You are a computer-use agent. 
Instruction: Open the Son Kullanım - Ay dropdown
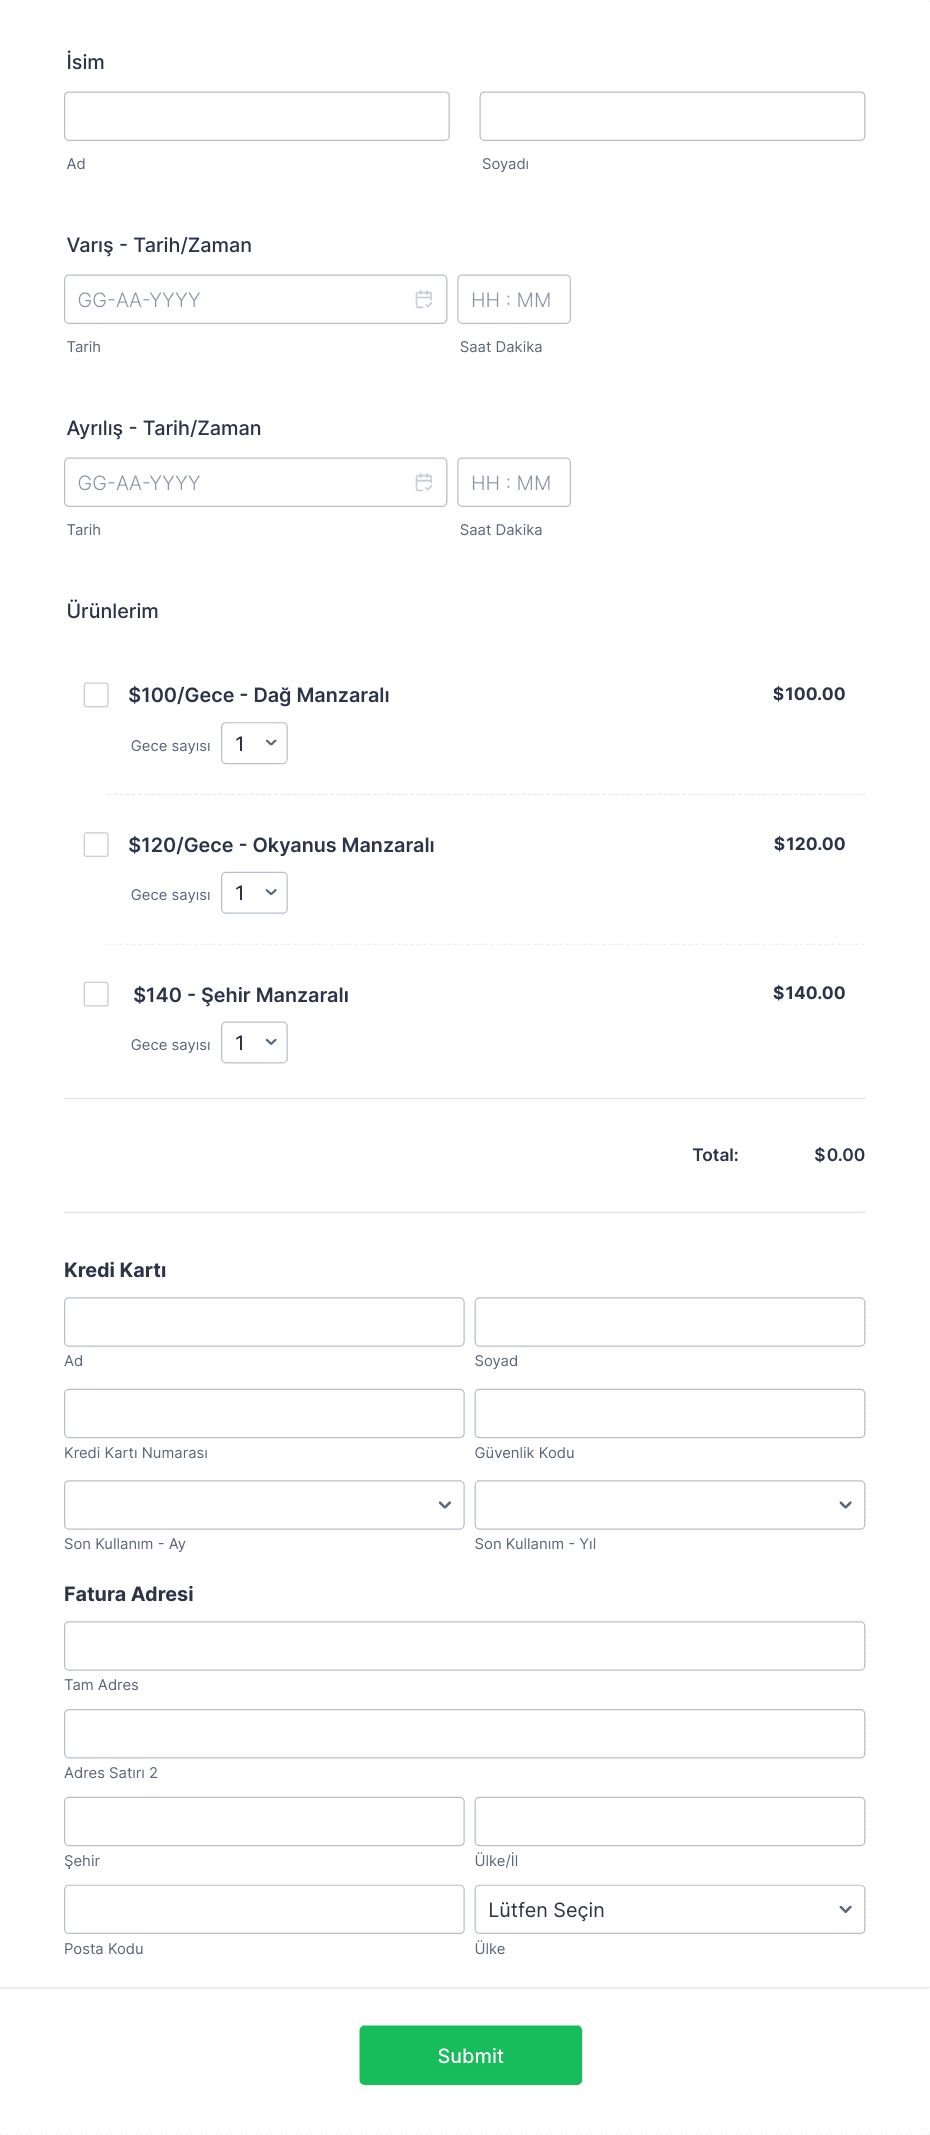[x=264, y=1505]
